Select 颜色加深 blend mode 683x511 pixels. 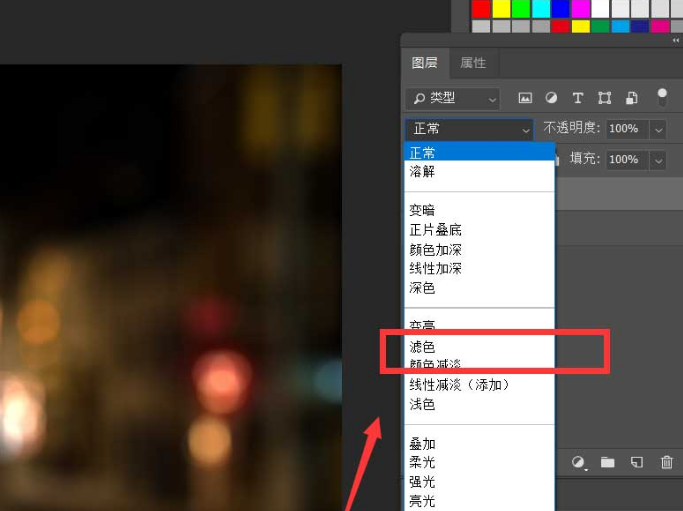(480, 249)
